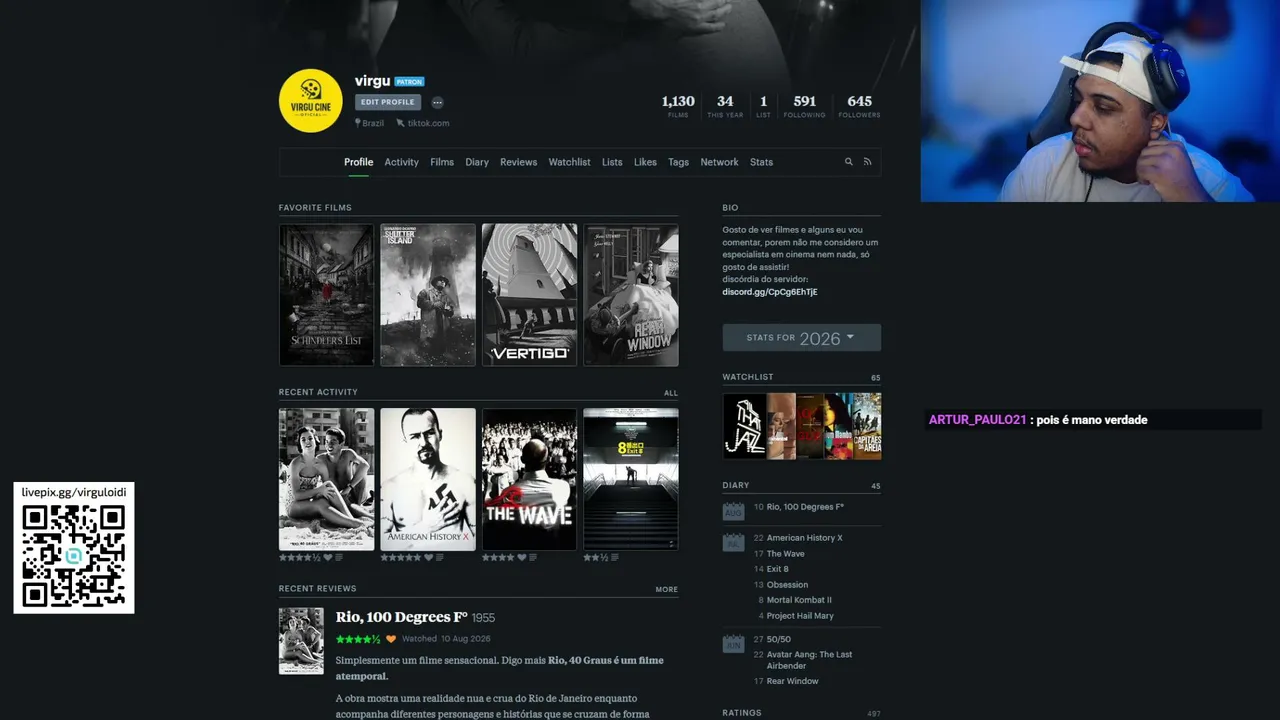Open the 50/50 diary entry
Screen dimensions: 1280x720
(779, 639)
